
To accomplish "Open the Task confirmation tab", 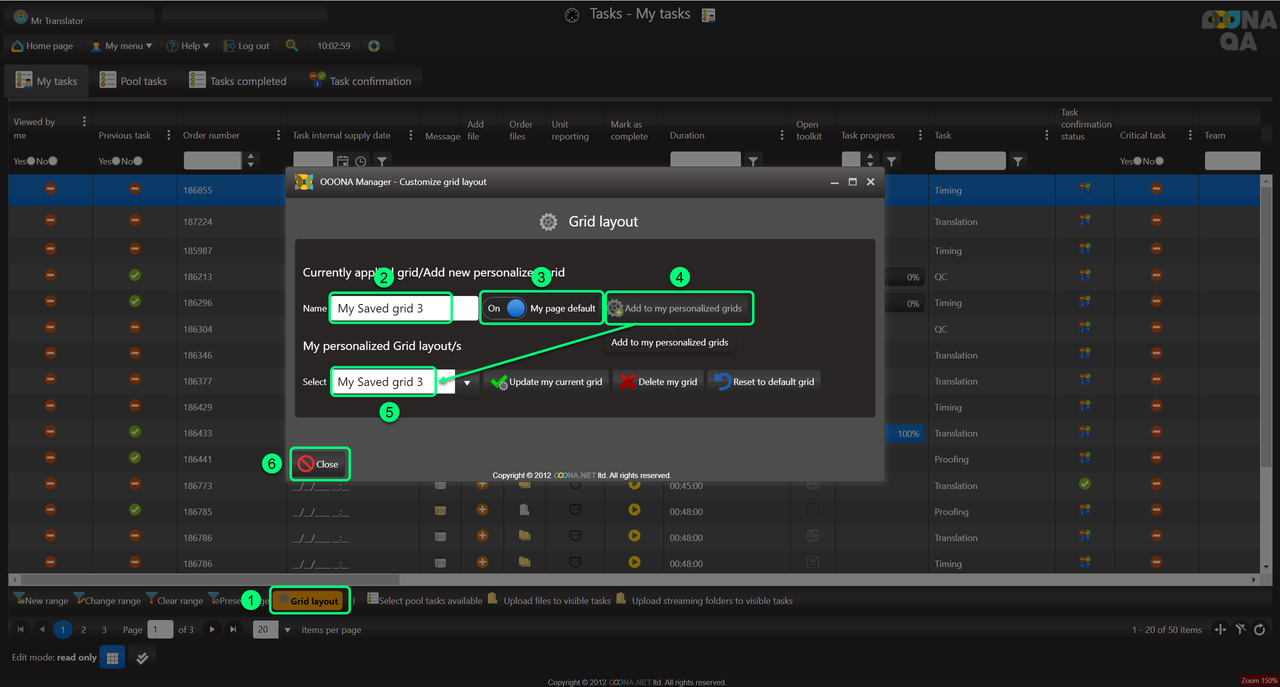I will pyautogui.click(x=360, y=81).
